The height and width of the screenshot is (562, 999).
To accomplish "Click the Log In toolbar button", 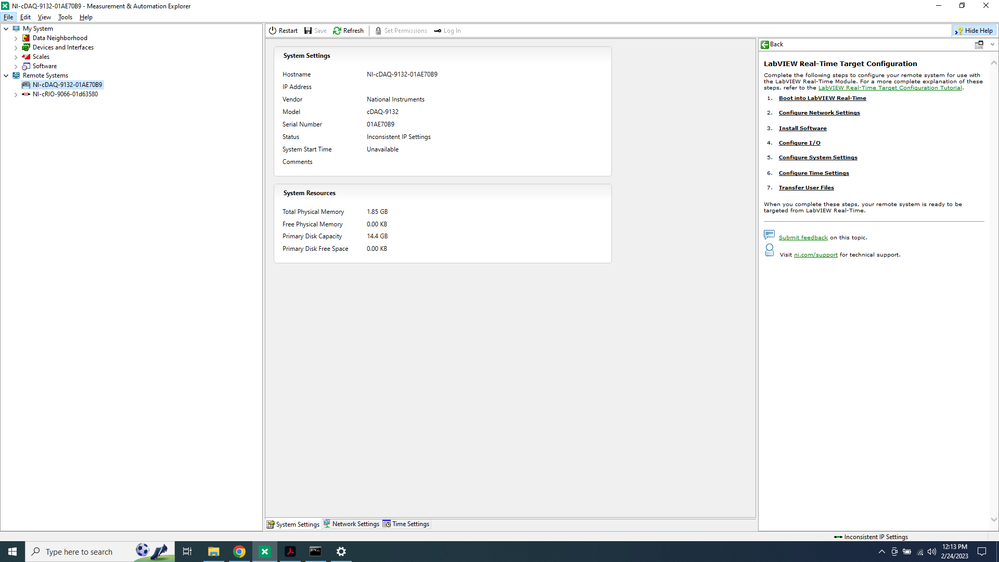I will (x=447, y=31).
